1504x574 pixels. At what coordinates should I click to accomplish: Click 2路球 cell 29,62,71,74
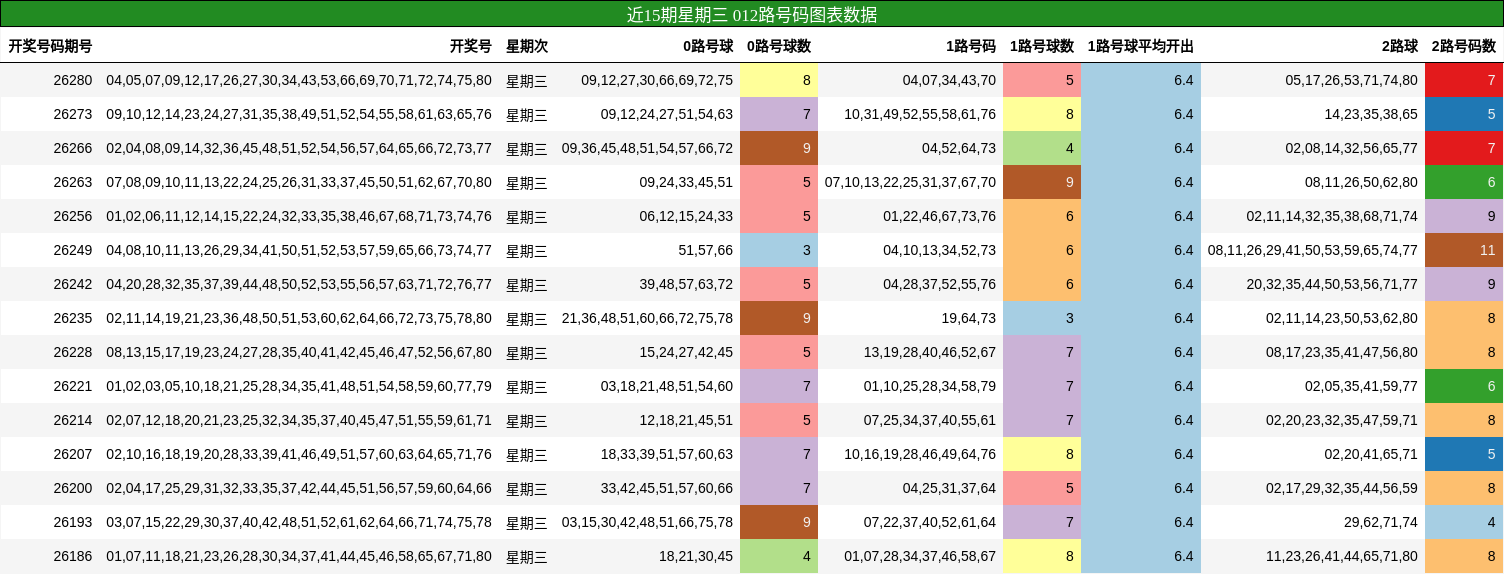tap(1381, 522)
